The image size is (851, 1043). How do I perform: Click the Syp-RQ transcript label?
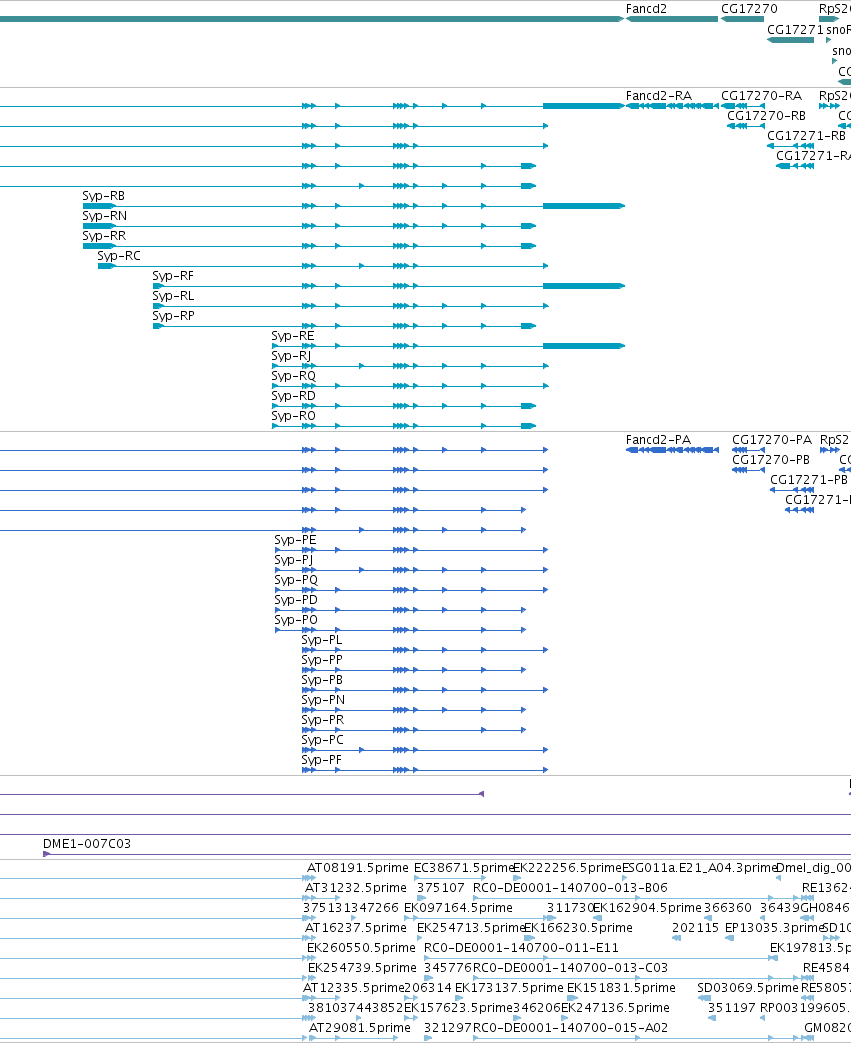tap(293, 375)
